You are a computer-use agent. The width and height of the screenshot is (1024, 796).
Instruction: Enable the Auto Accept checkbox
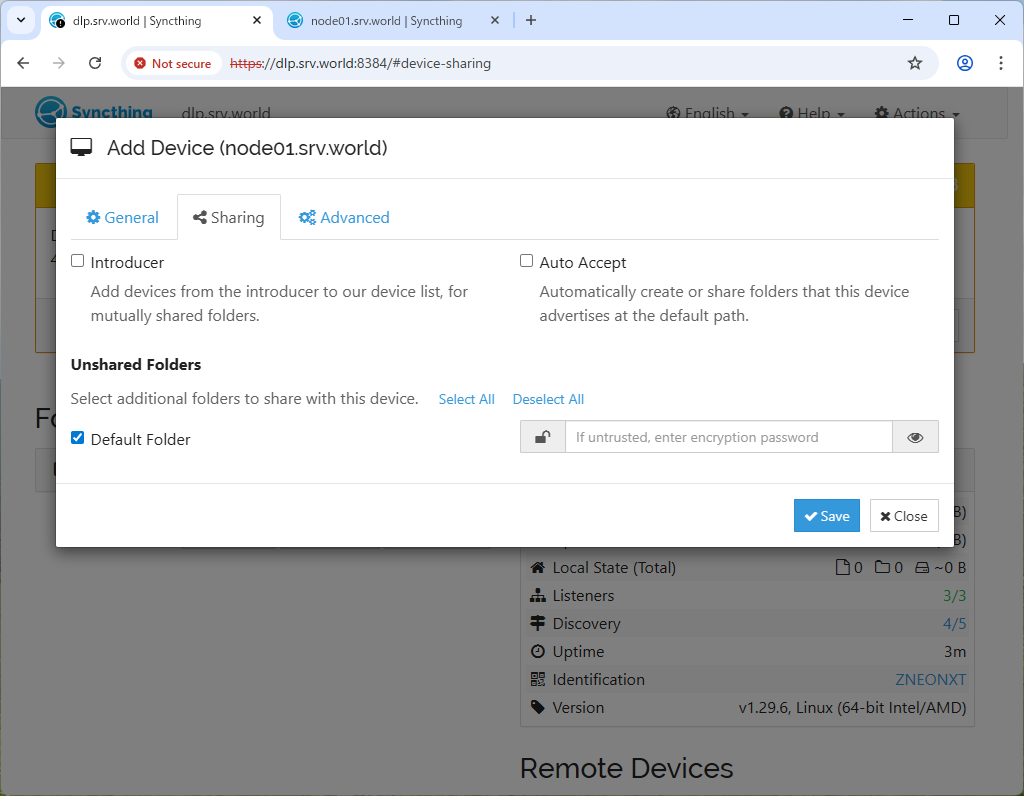[526, 261]
